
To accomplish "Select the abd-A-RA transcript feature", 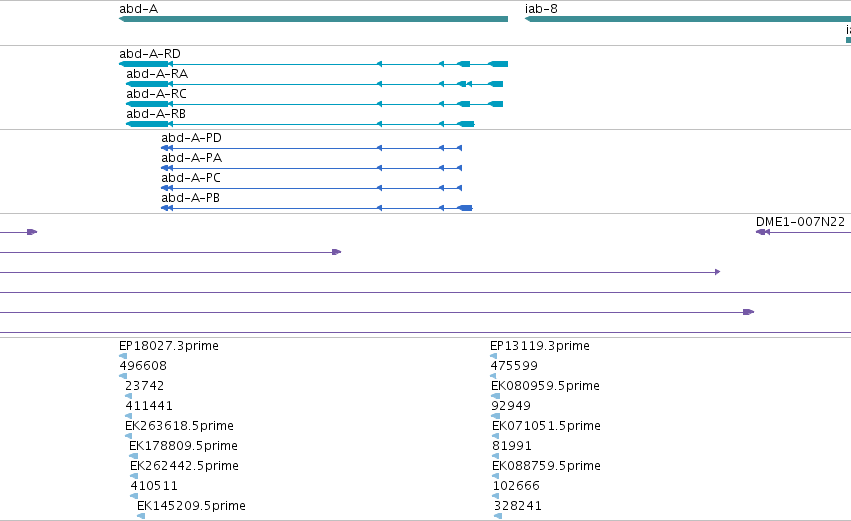I will [314, 84].
